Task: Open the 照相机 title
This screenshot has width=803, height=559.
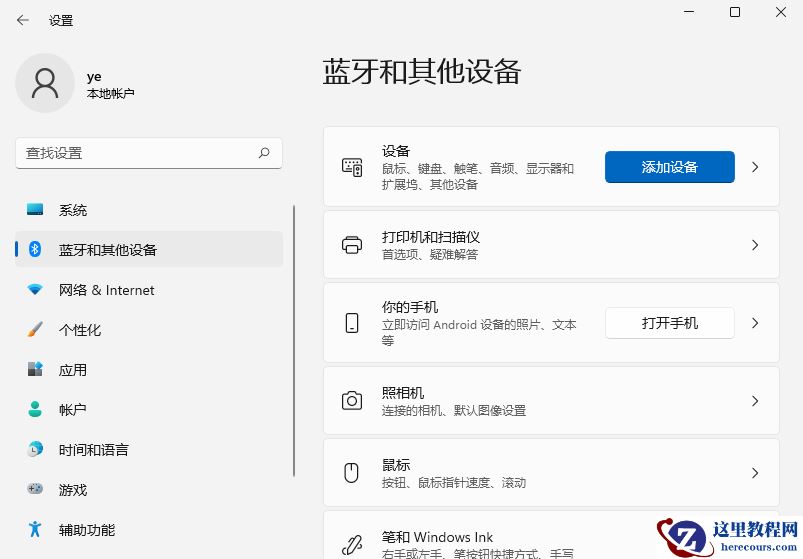Action: point(403,393)
